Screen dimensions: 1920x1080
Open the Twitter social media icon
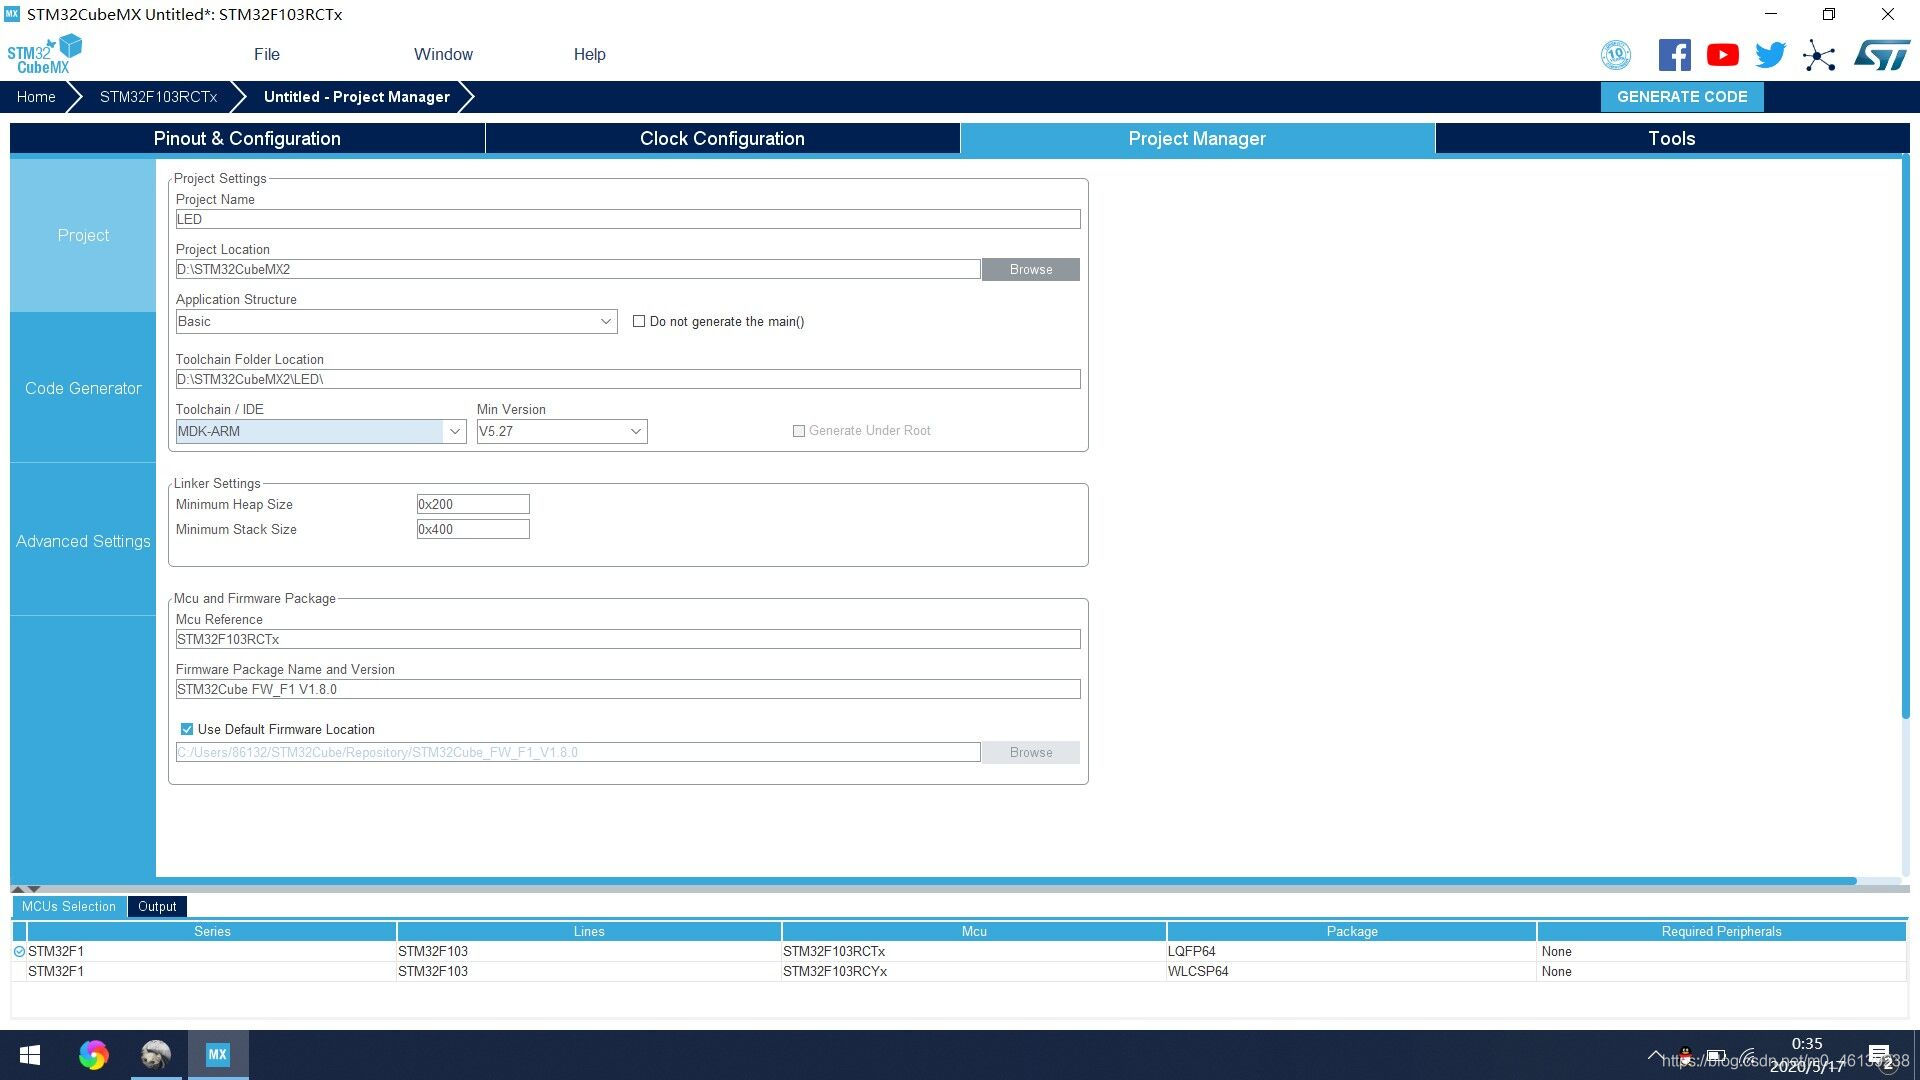1770,54
